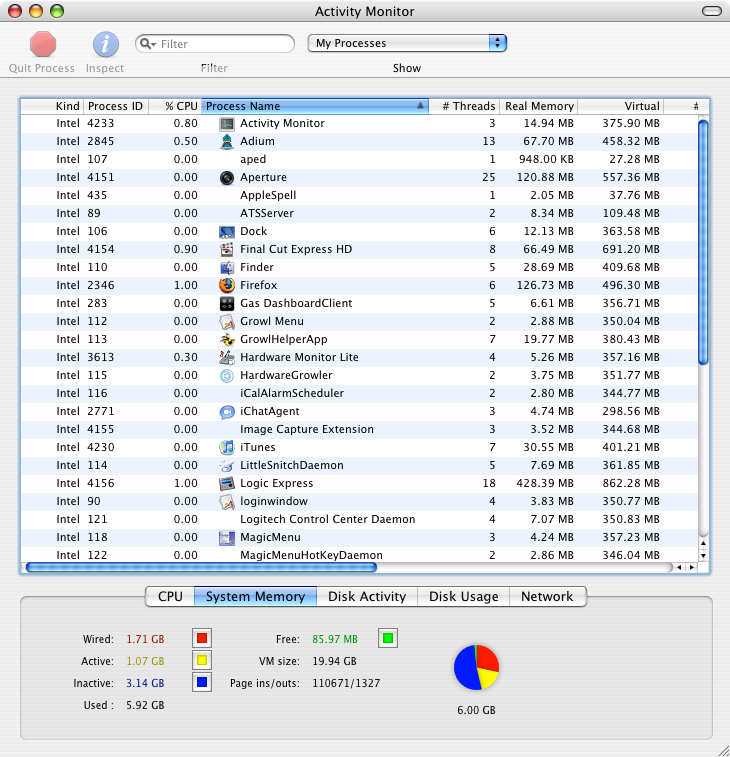Viewport: 730px width, 757px height.
Task: Click the blue Inactive color swatch
Action: coord(202,682)
